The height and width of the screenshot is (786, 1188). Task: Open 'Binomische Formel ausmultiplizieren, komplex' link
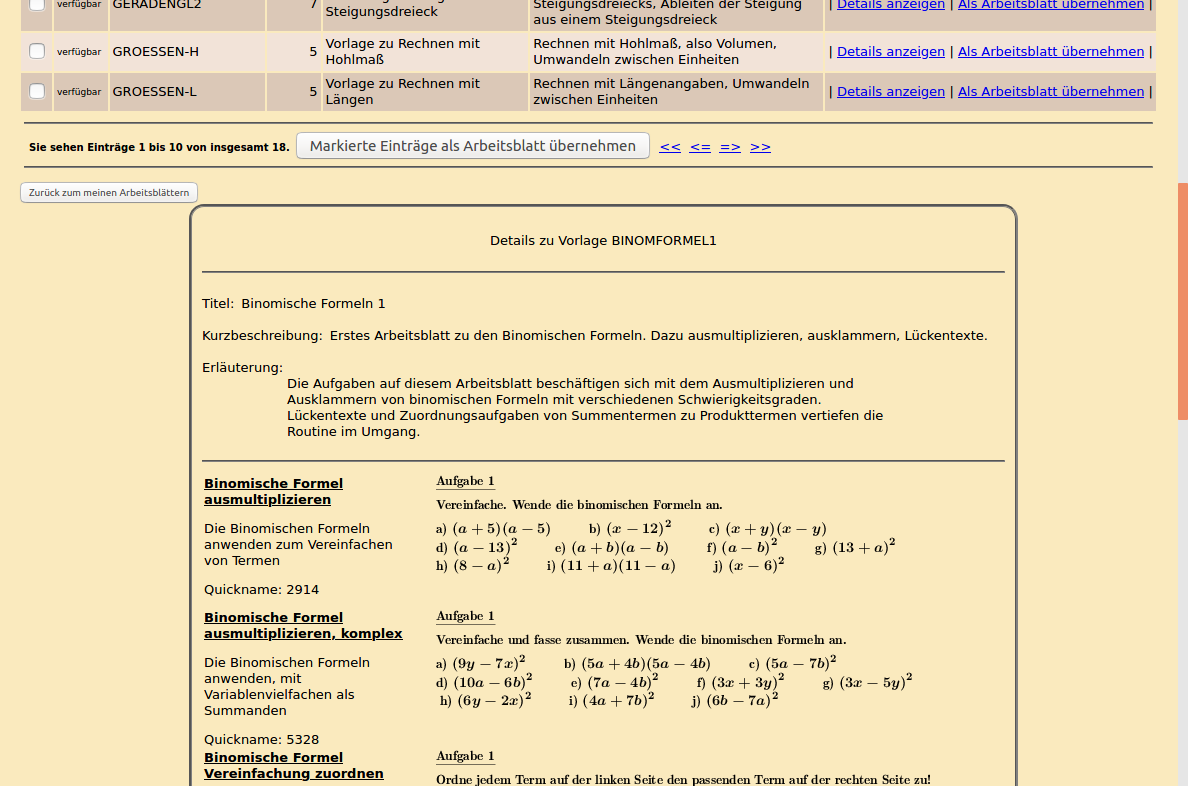click(x=303, y=625)
